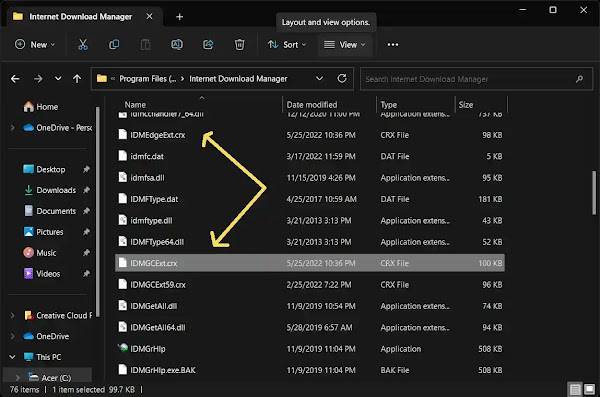The height and width of the screenshot is (397, 600).
Task: Select the IDMFType.dat file
Action: (310, 199)
